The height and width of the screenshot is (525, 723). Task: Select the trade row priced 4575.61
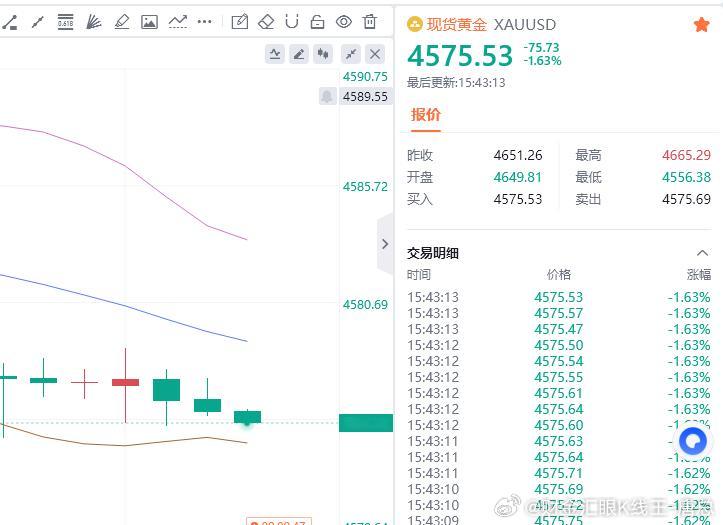click(x=559, y=393)
